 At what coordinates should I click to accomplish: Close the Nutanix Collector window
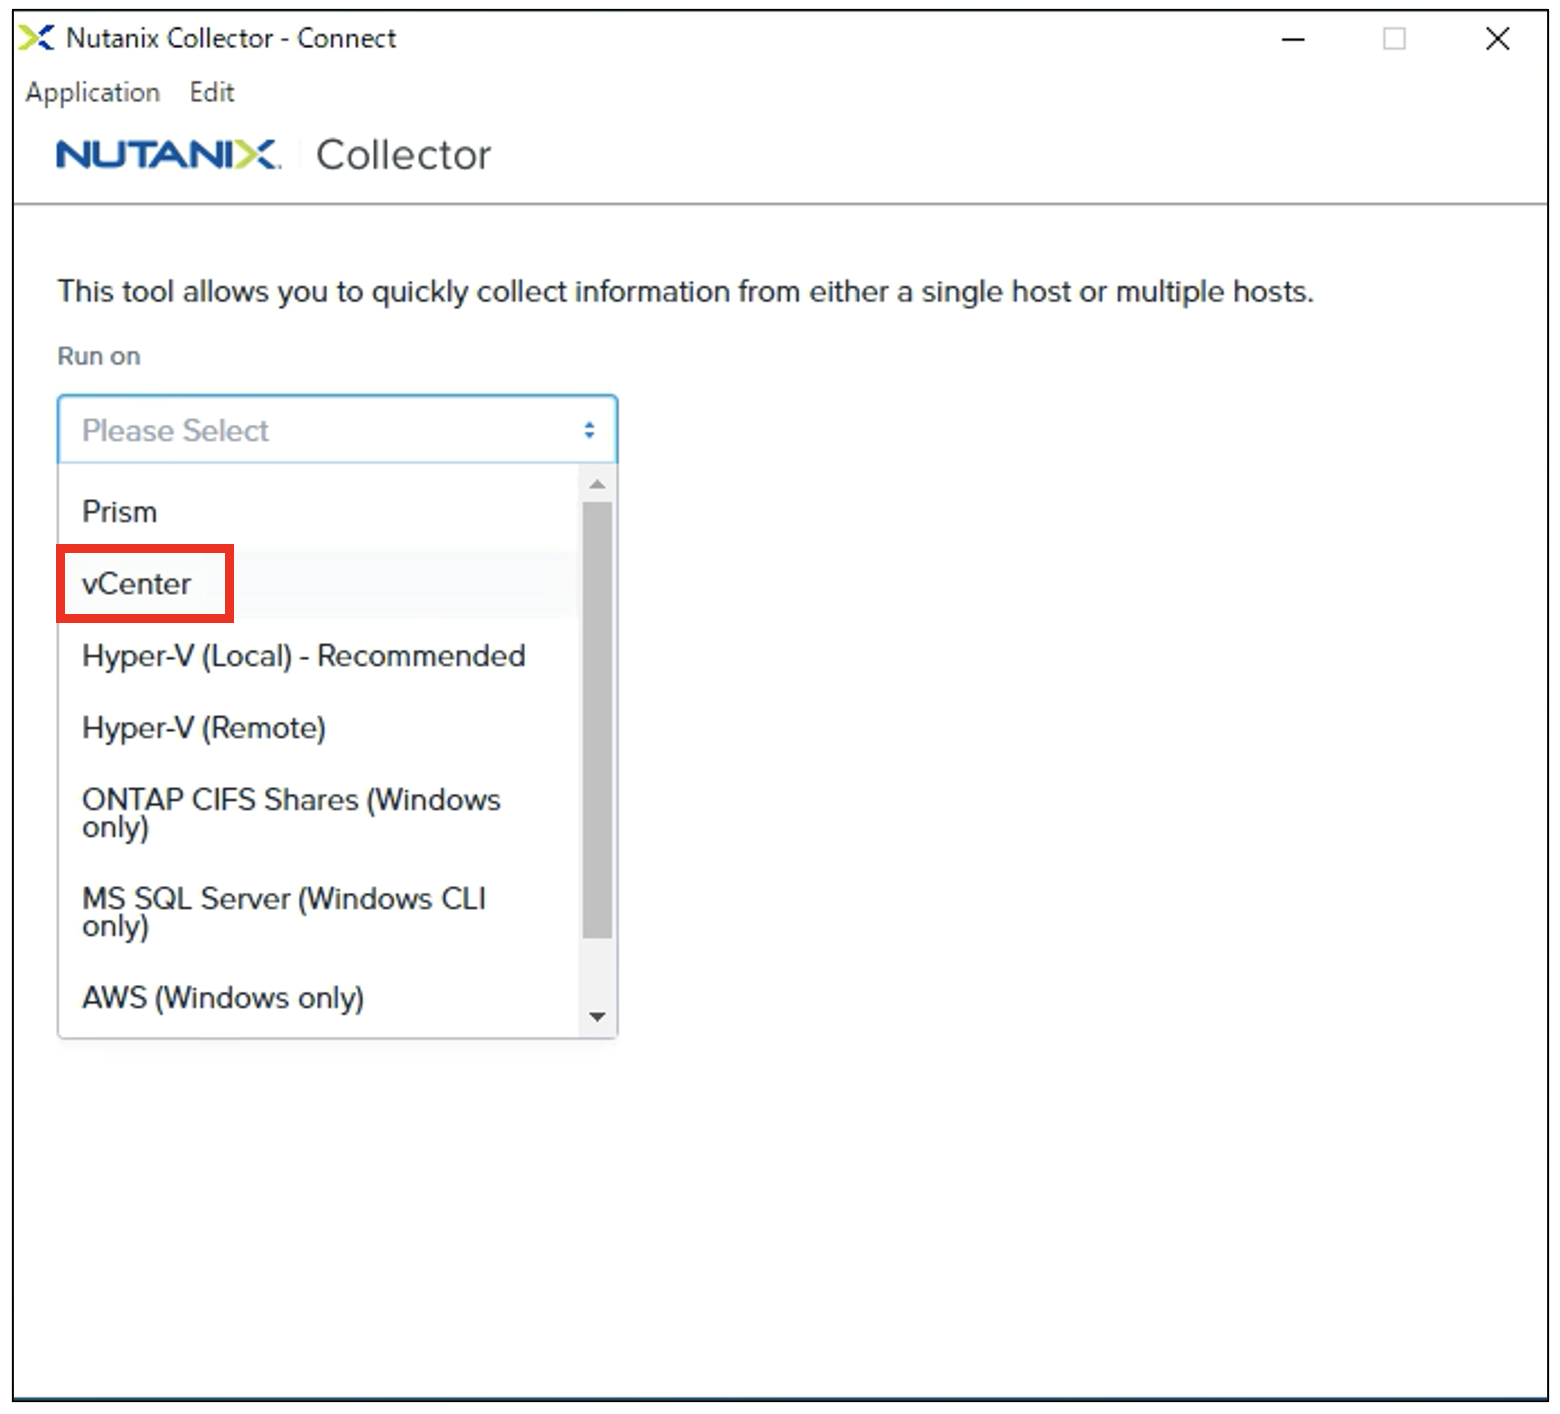(1497, 39)
